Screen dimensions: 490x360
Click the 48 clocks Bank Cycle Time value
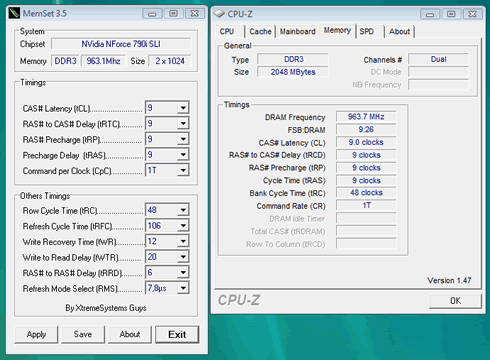[366, 193]
